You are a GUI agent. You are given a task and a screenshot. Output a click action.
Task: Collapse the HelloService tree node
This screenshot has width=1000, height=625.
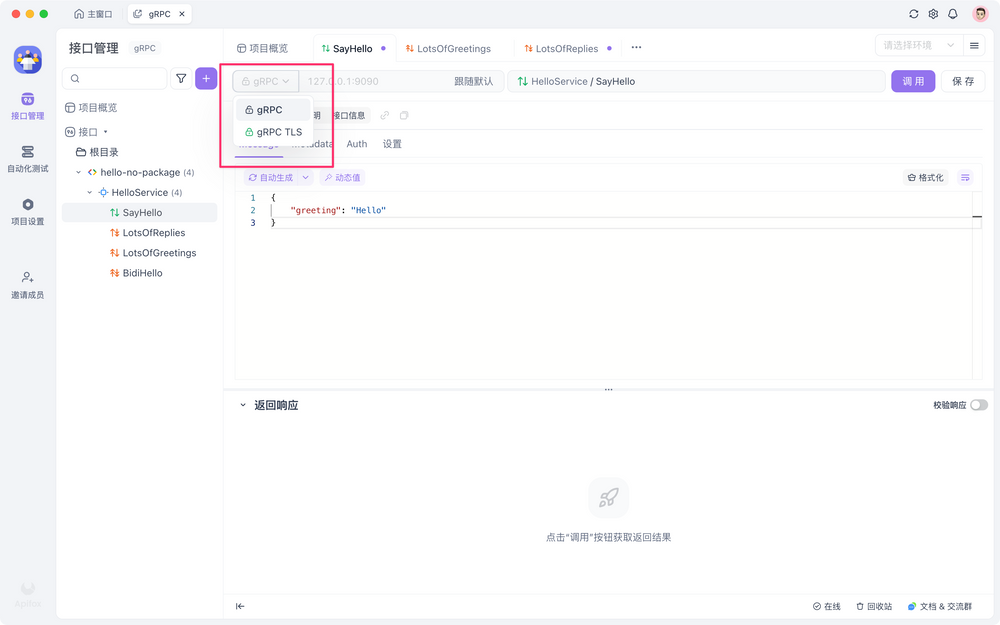click(x=89, y=192)
